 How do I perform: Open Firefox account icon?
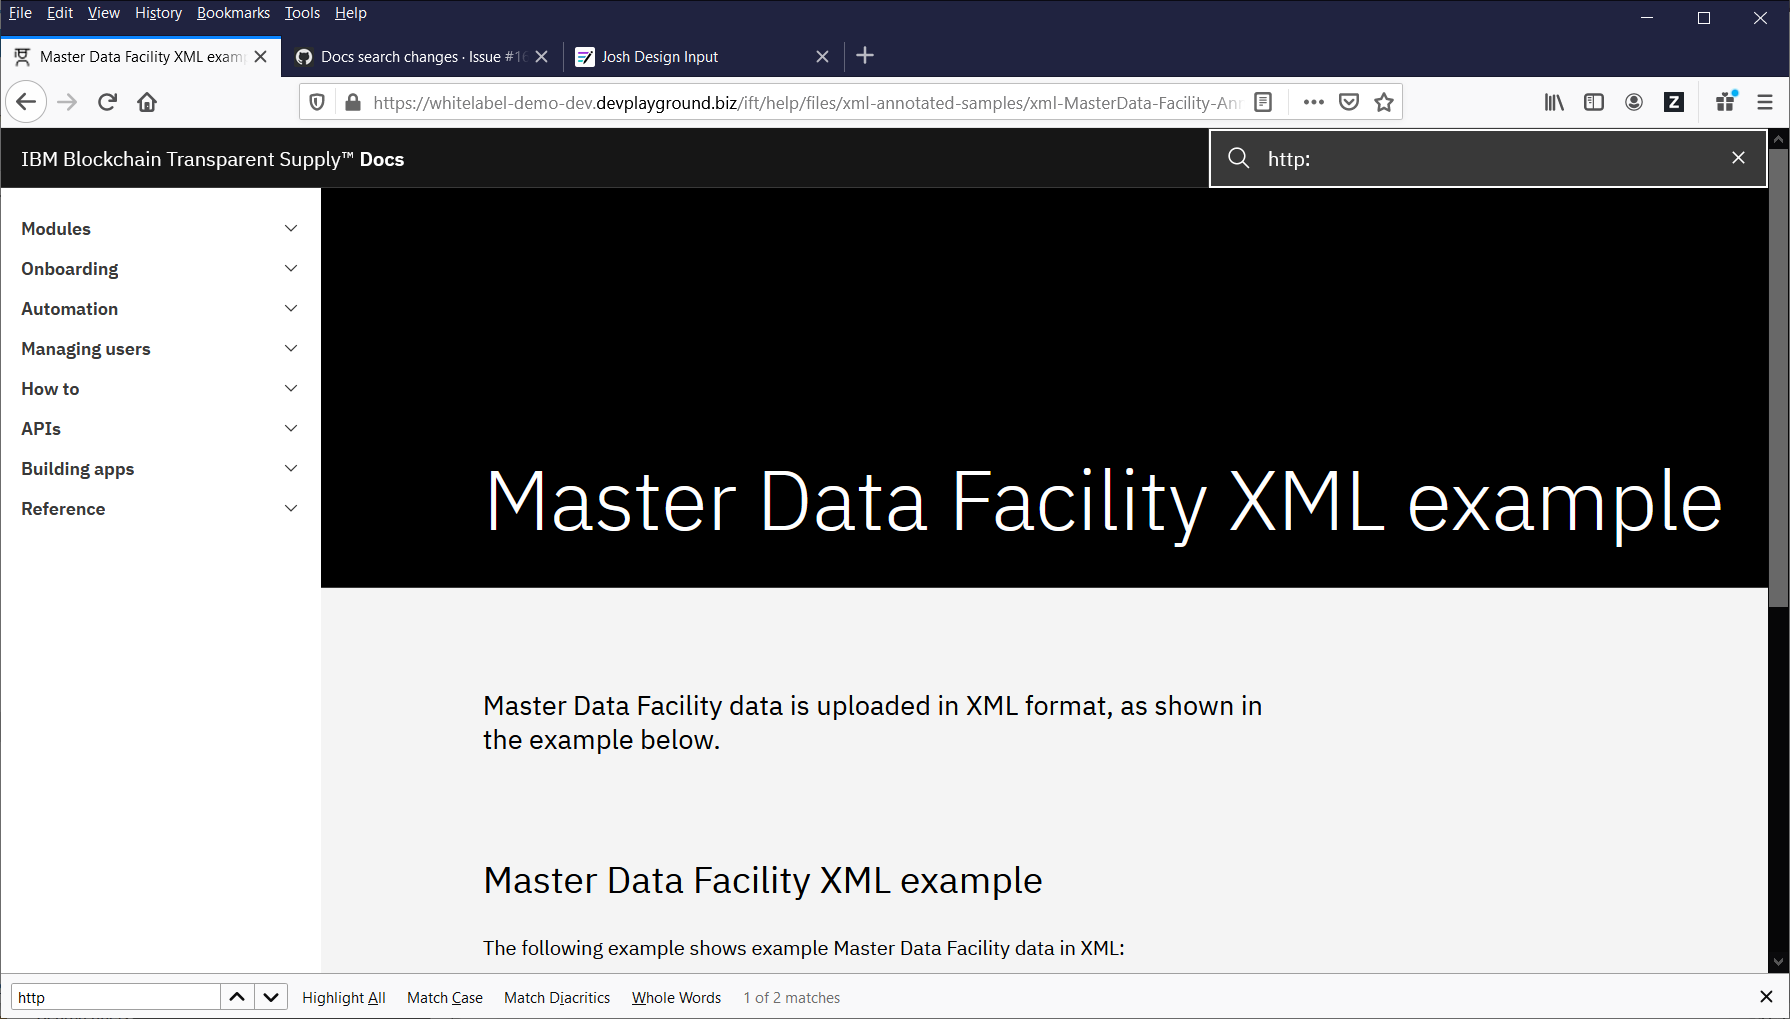coord(1634,102)
